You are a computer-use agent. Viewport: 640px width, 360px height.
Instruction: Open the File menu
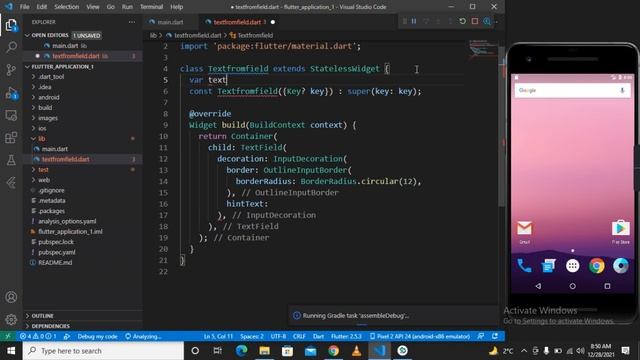click(x=25, y=7)
